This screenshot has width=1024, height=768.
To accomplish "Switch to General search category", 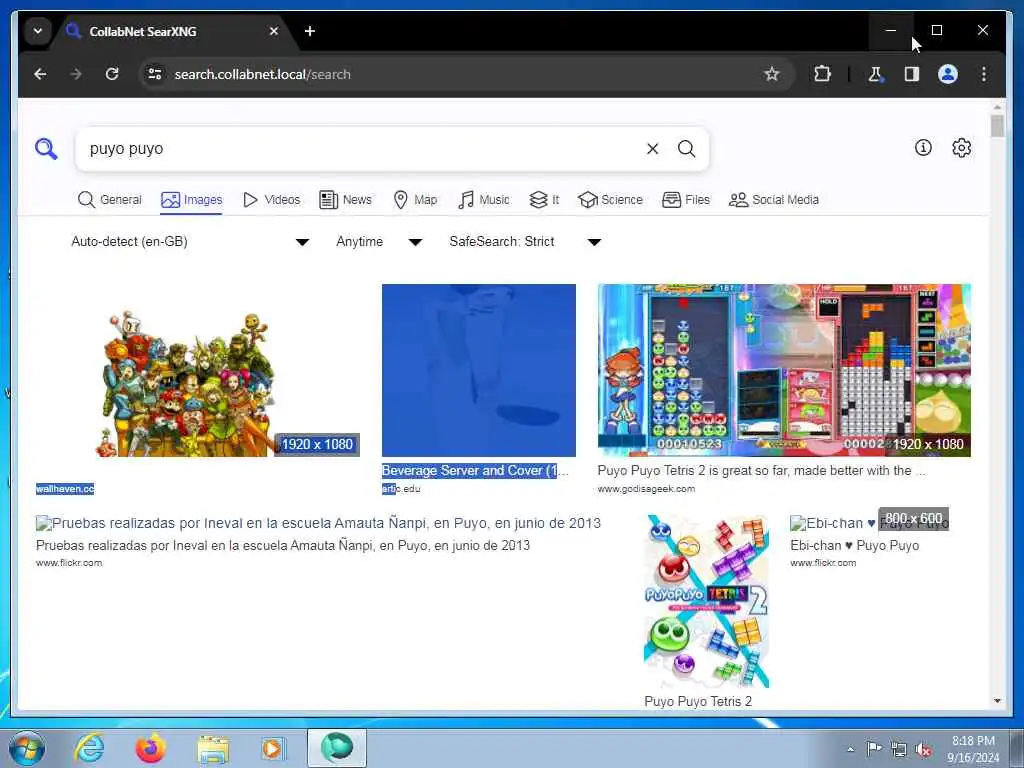I will click(x=110, y=200).
